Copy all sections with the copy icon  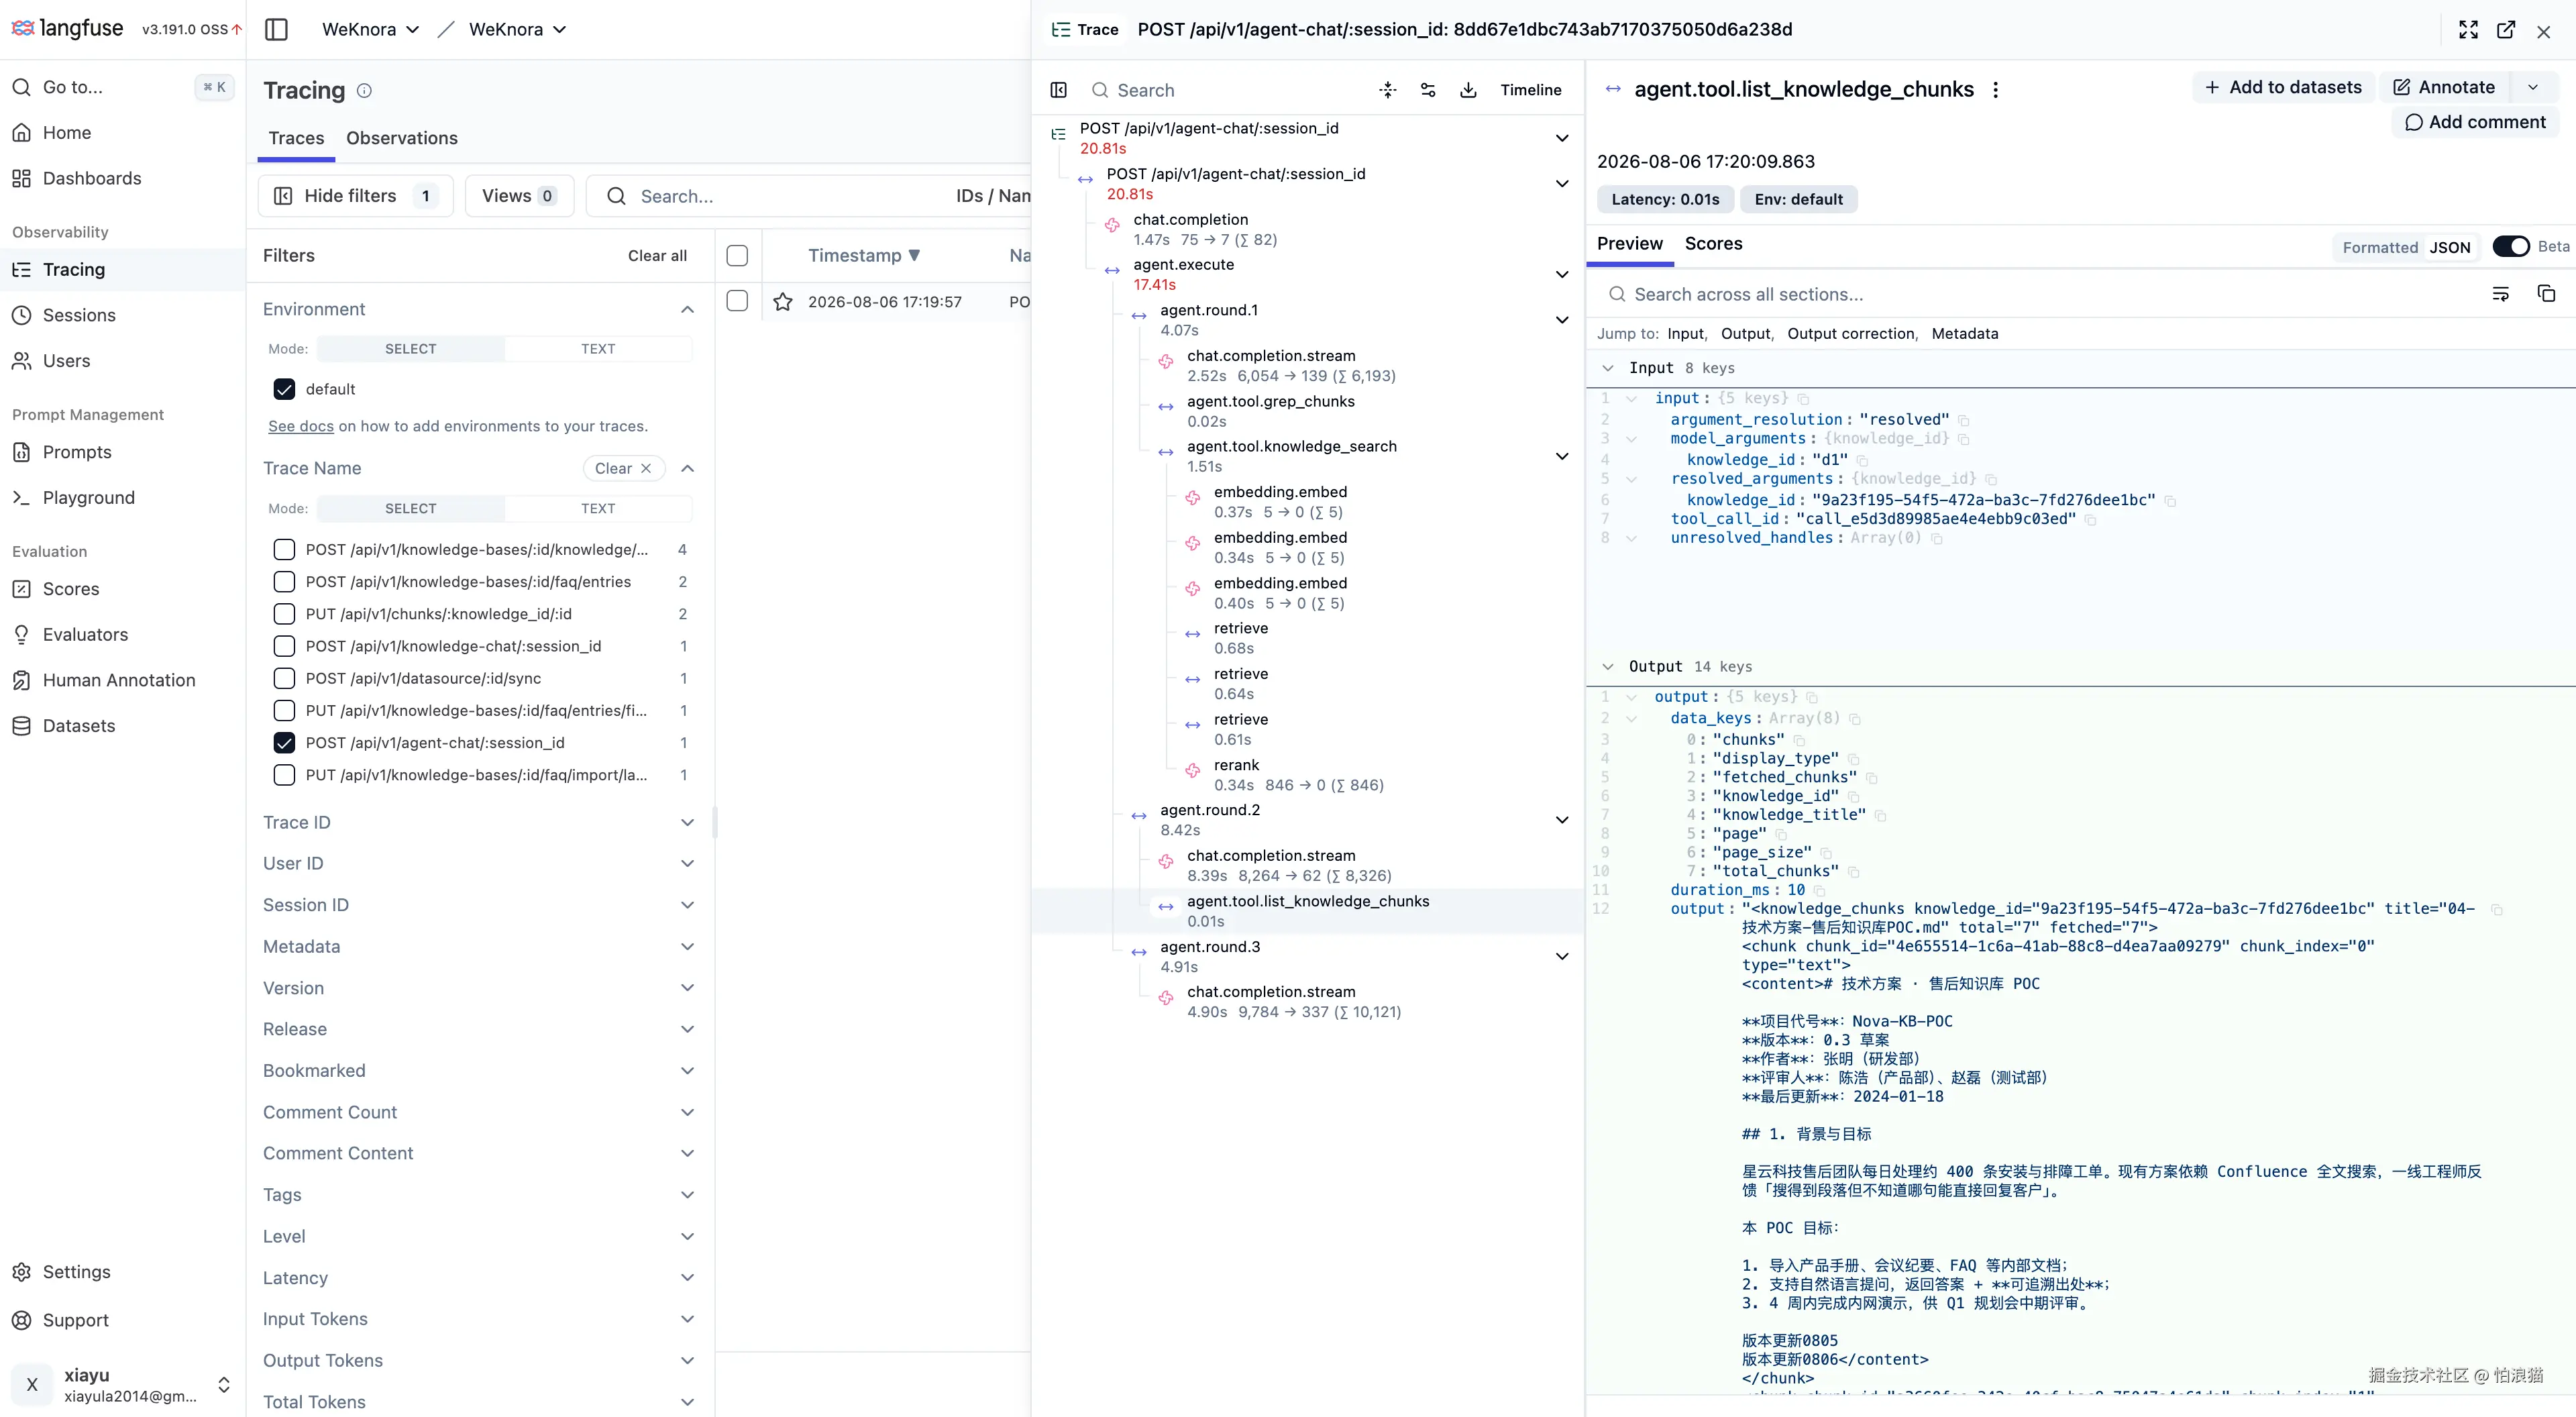(x=2546, y=294)
